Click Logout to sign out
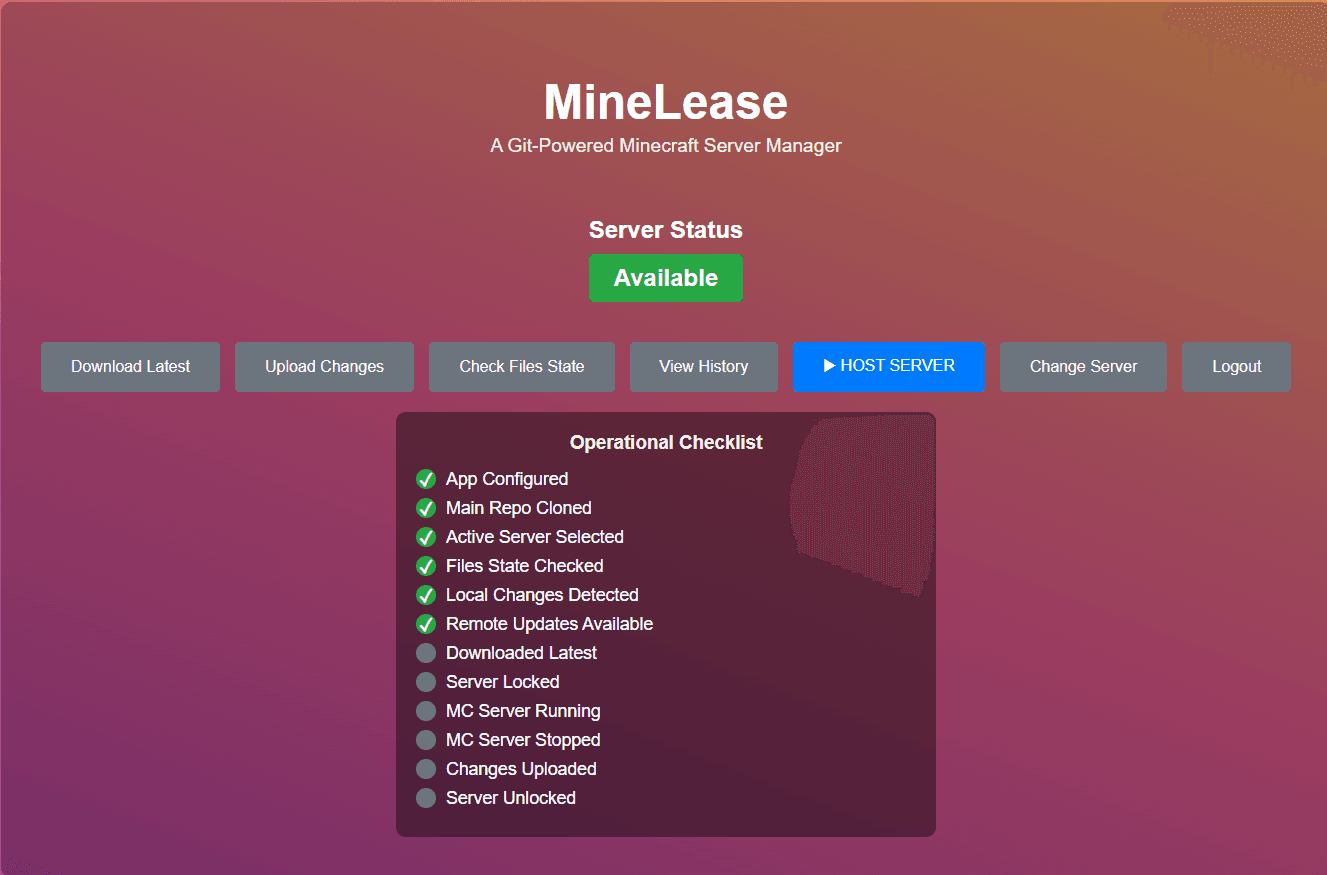Viewport: 1327px width, 875px height. [1236, 366]
